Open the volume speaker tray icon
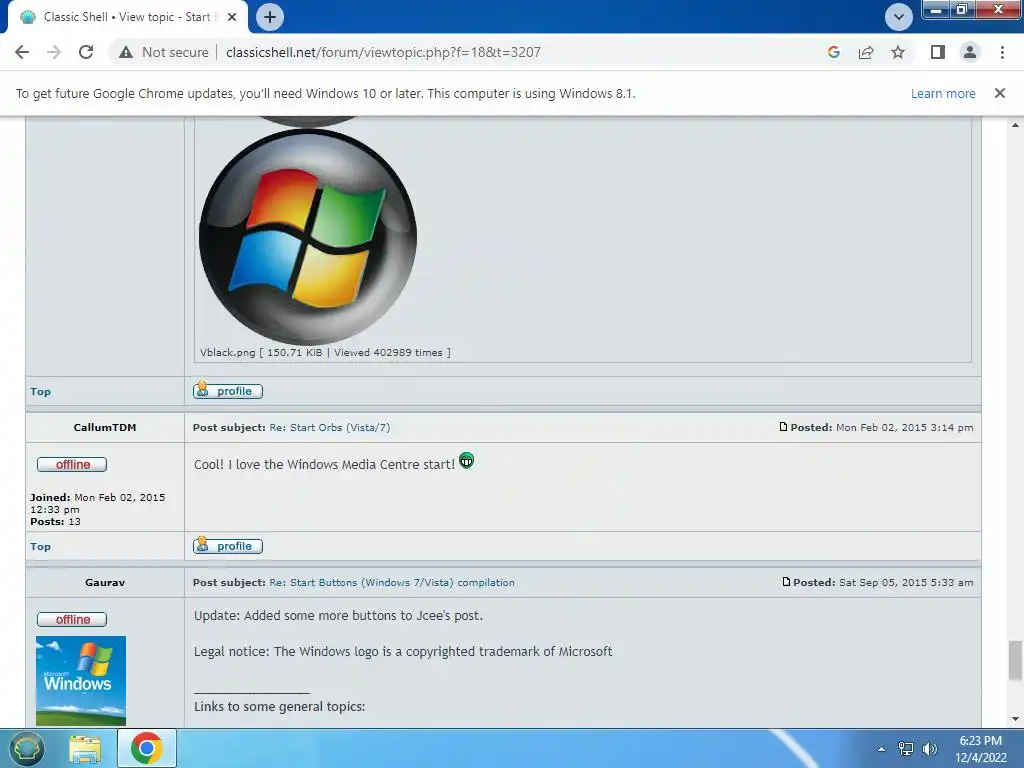The image size is (1024, 768). 930,749
